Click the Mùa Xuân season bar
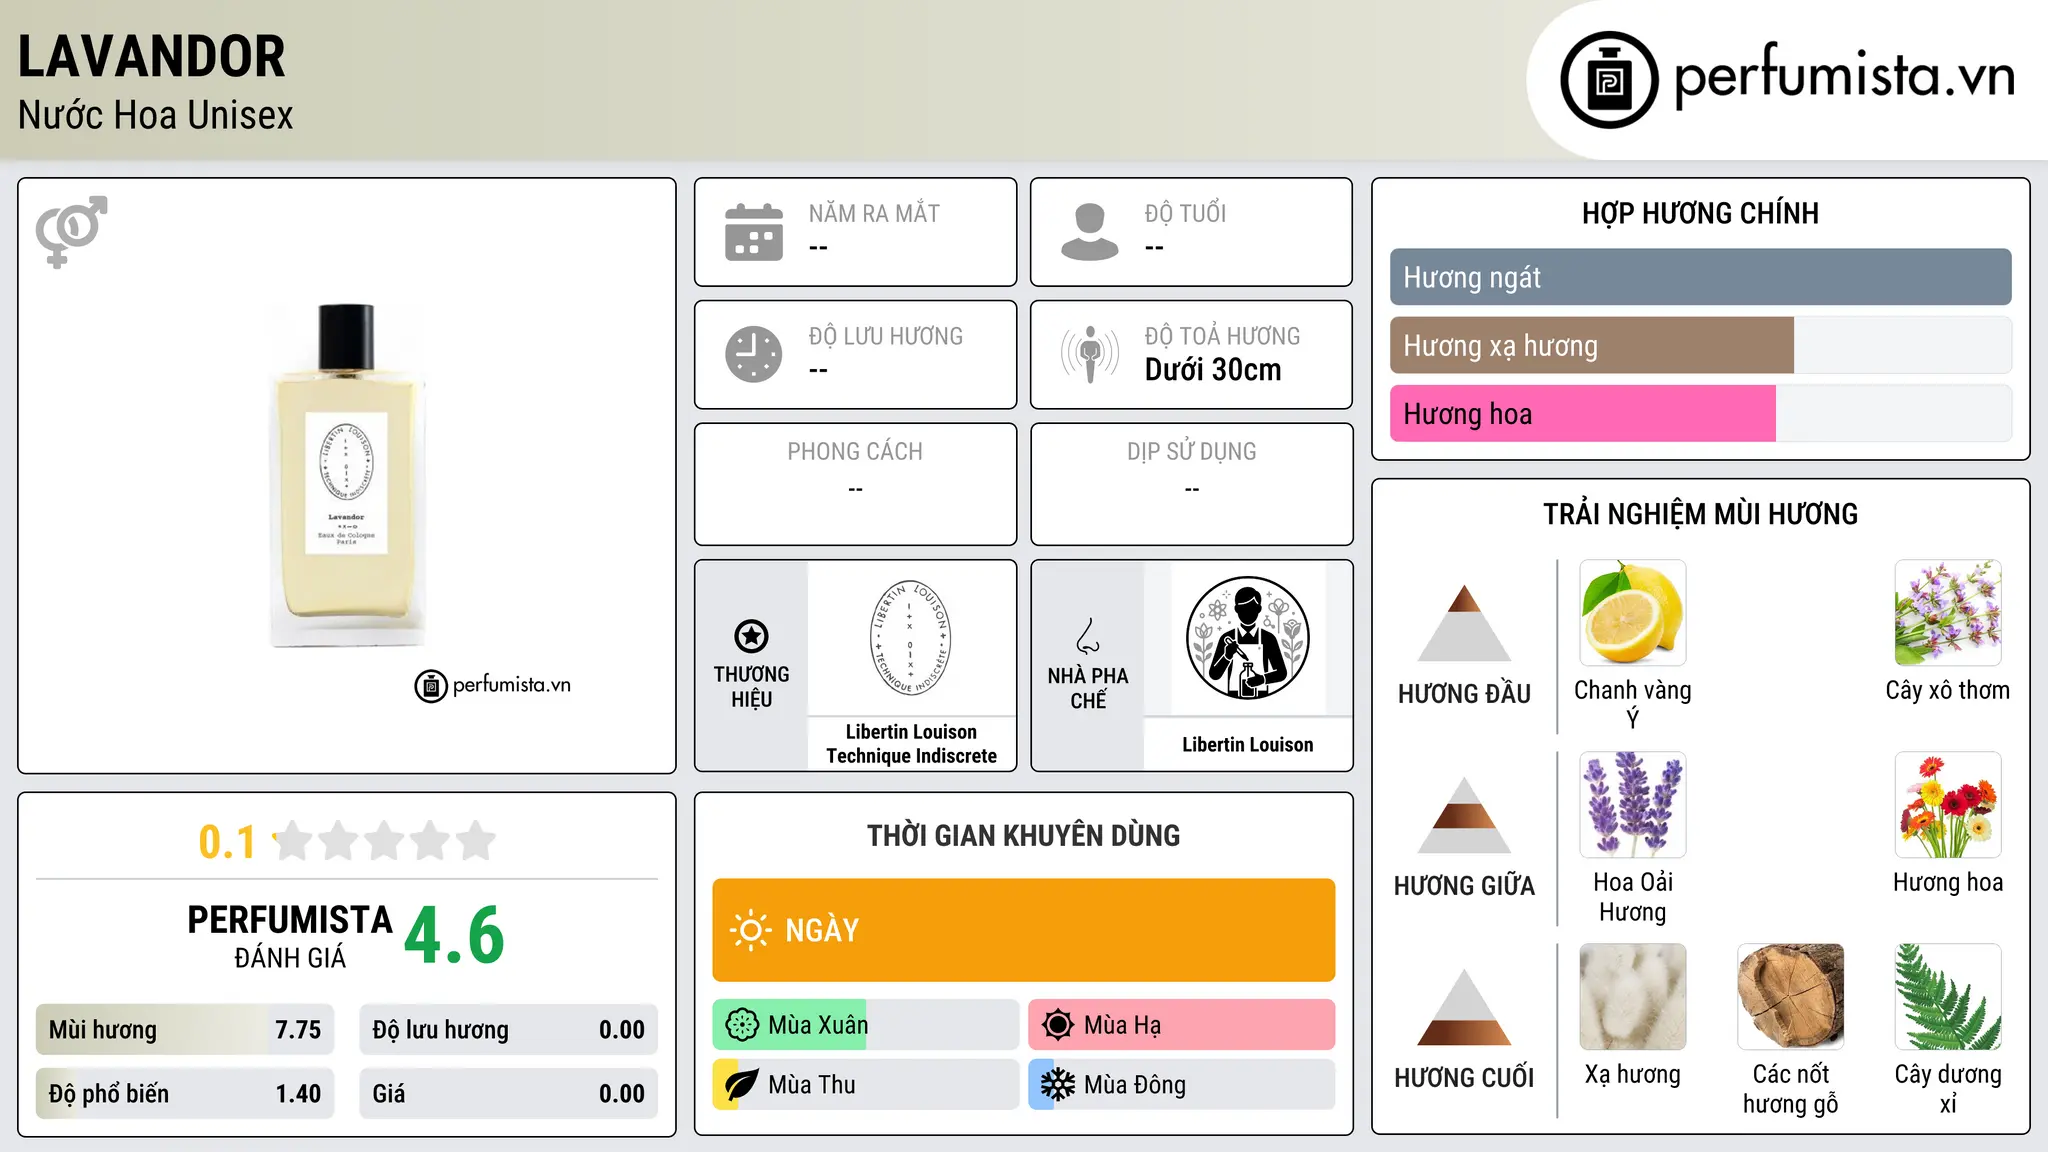Screen dimensions: 2048x1152 (x=865, y=1025)
